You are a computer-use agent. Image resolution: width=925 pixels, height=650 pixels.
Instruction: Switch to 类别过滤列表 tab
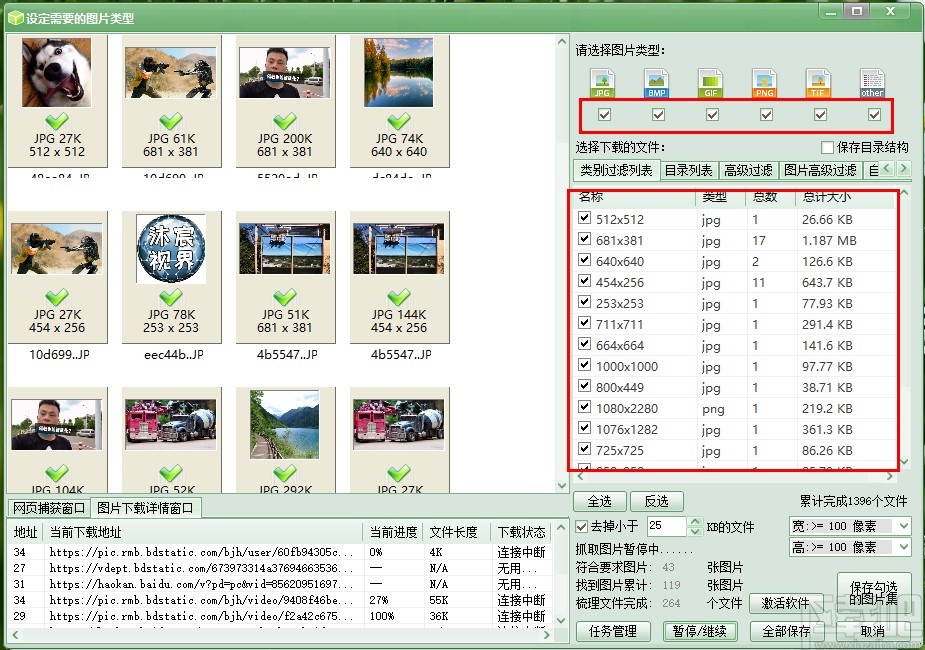616,170
